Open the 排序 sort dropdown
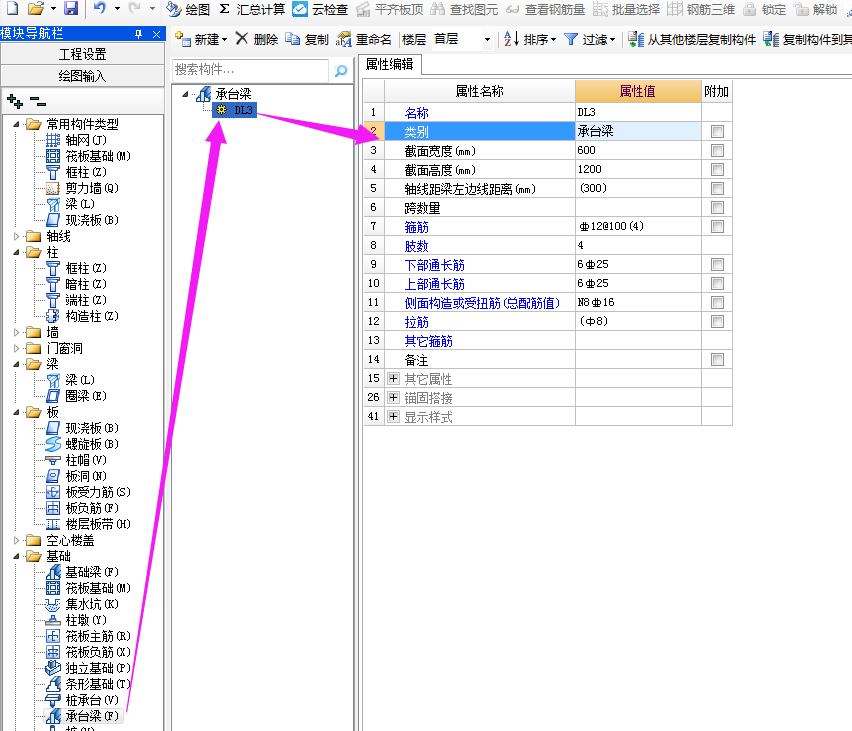Viewport: 852px width, 731px height. 530,39
